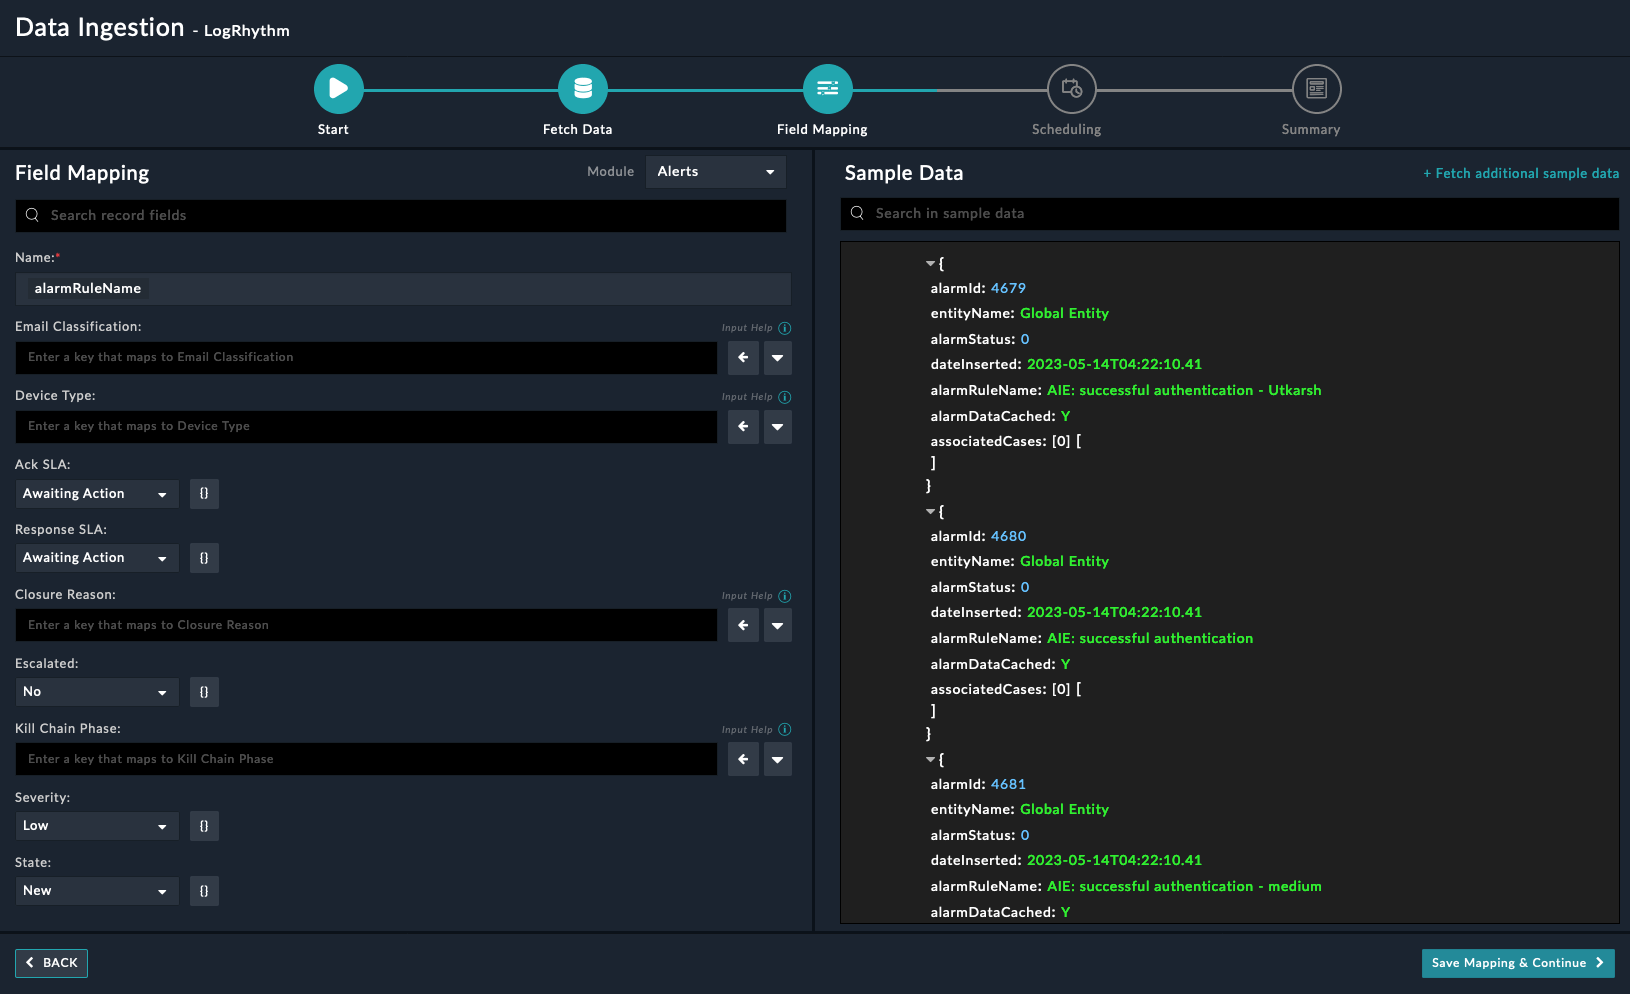Click left arrow button beside Device Type field

[x=743, y=427]
